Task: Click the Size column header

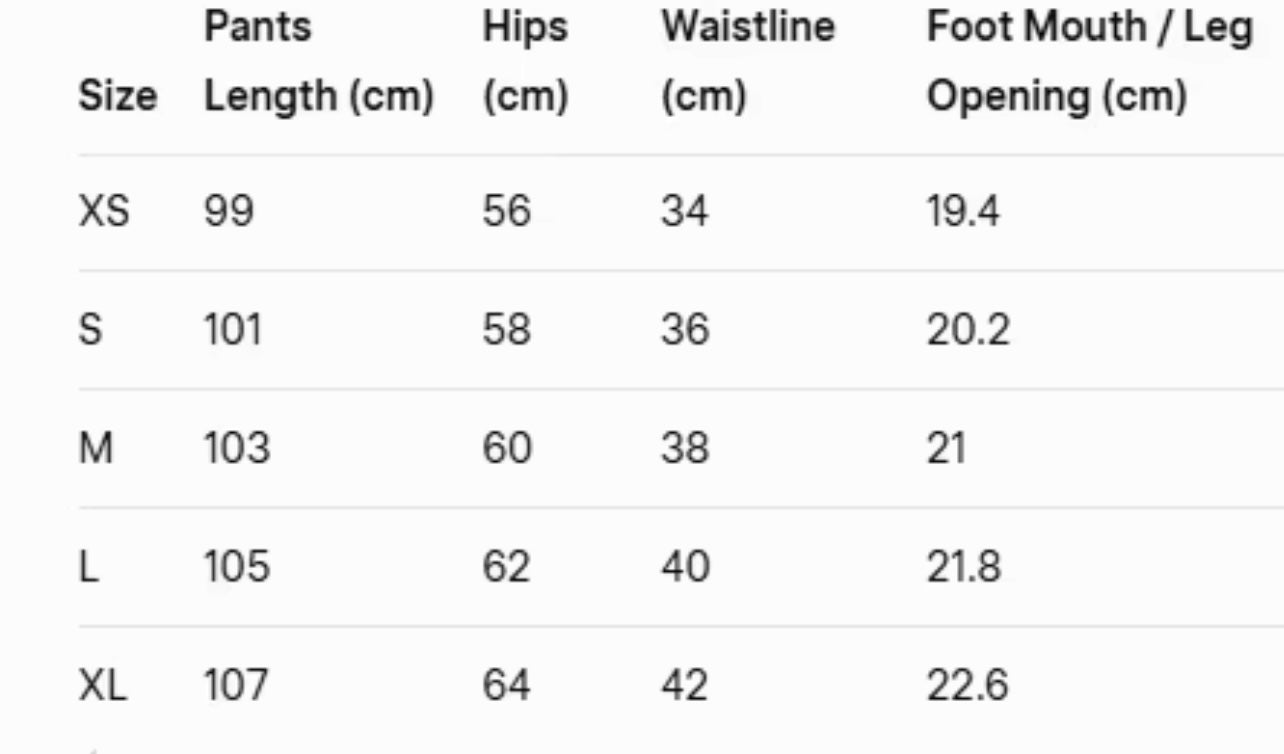Action: coord(117,97)
